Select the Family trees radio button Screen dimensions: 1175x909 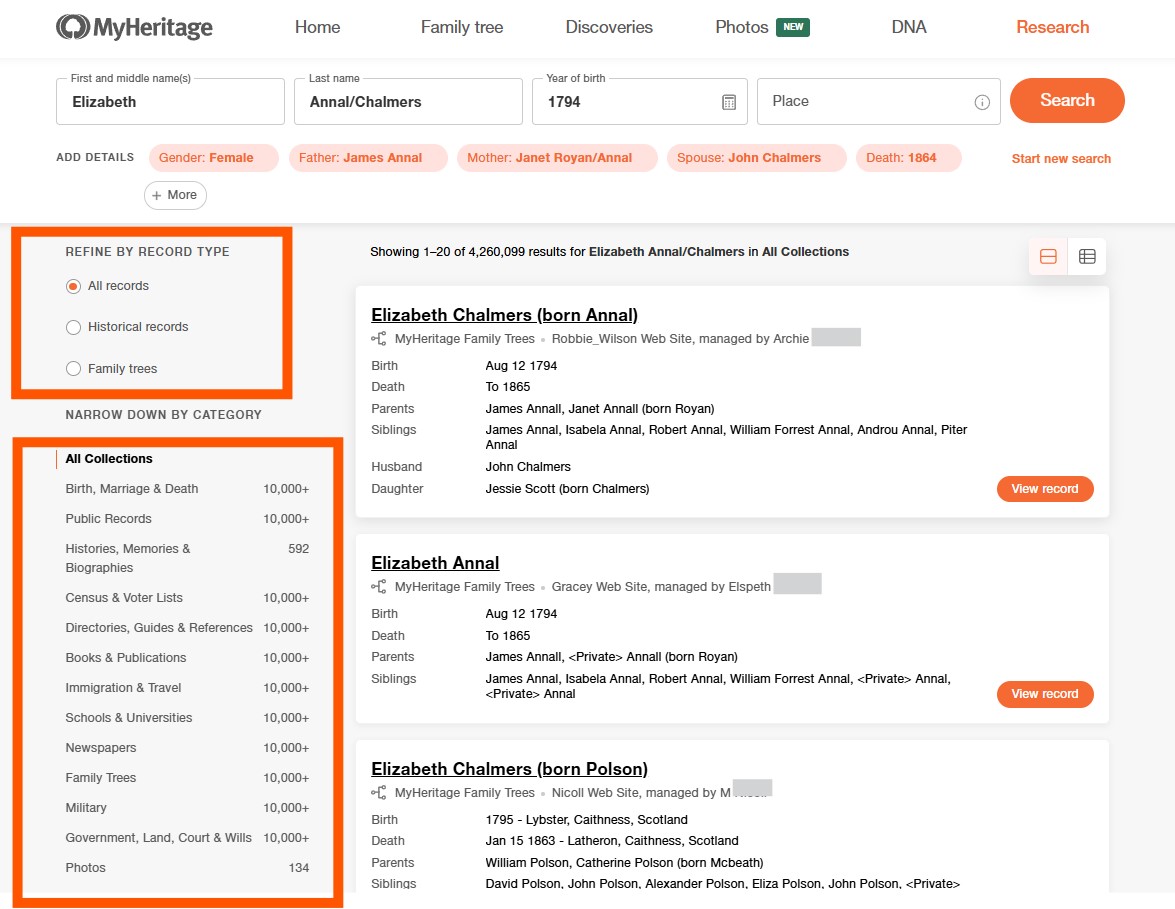73,369
